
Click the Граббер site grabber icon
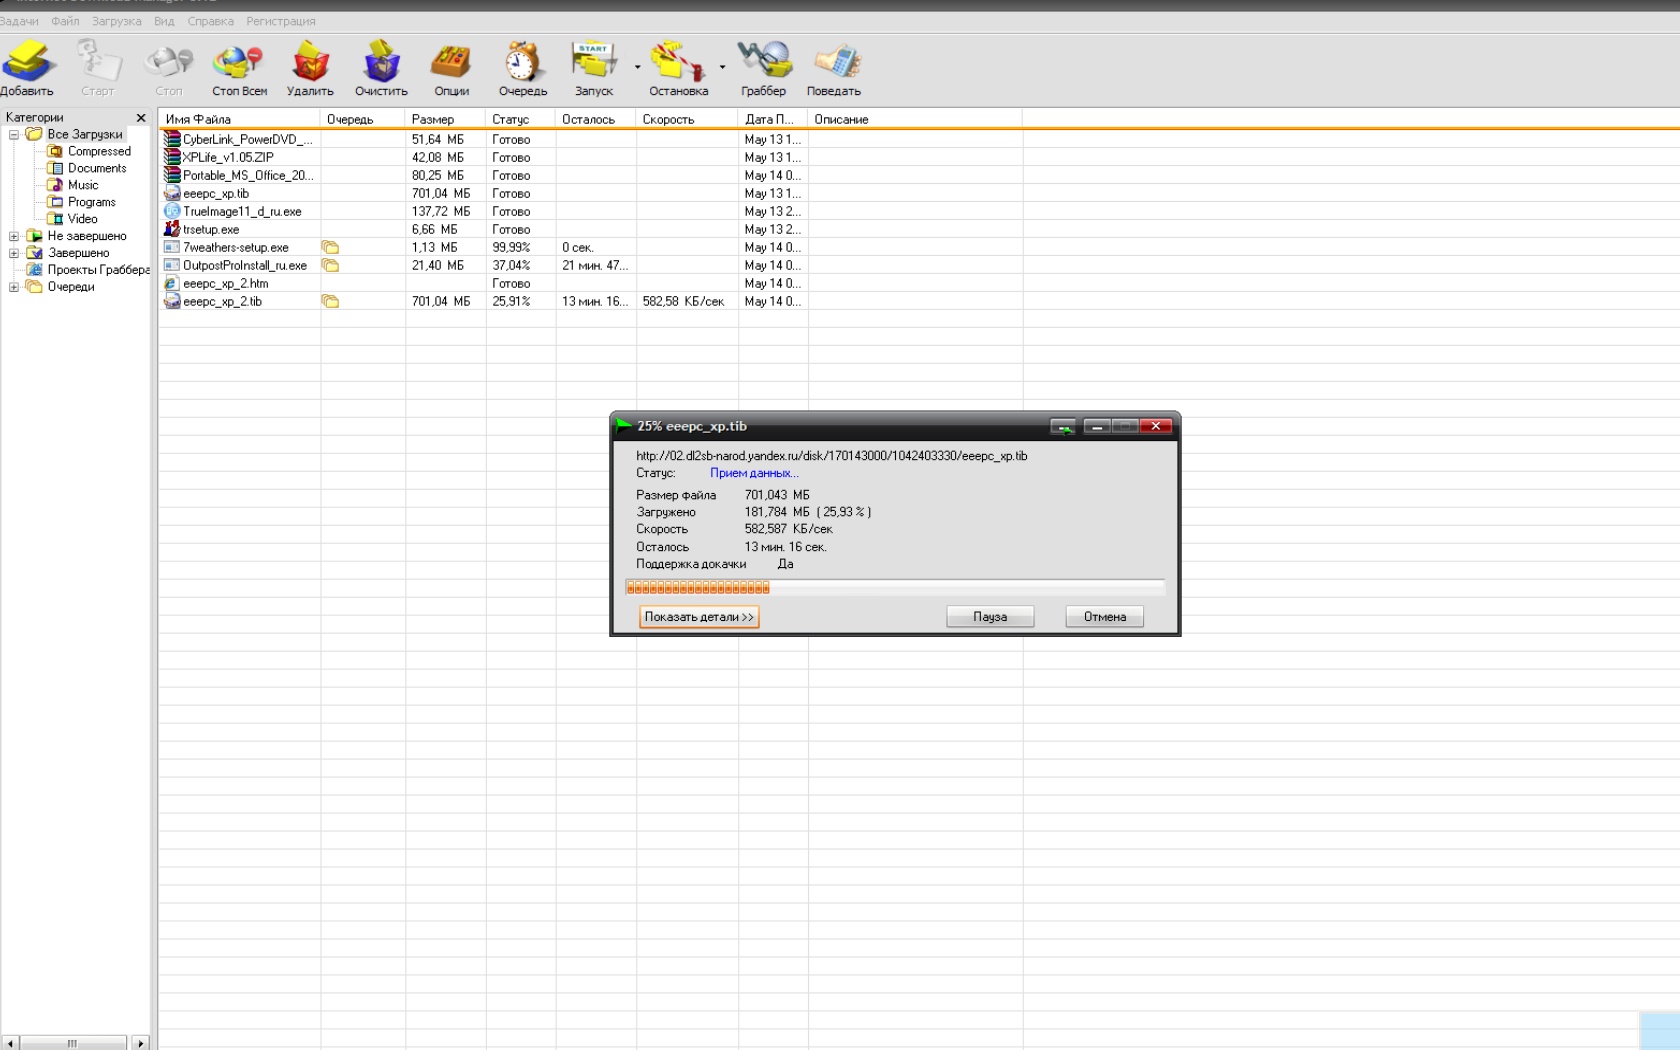tap(763, 63)
